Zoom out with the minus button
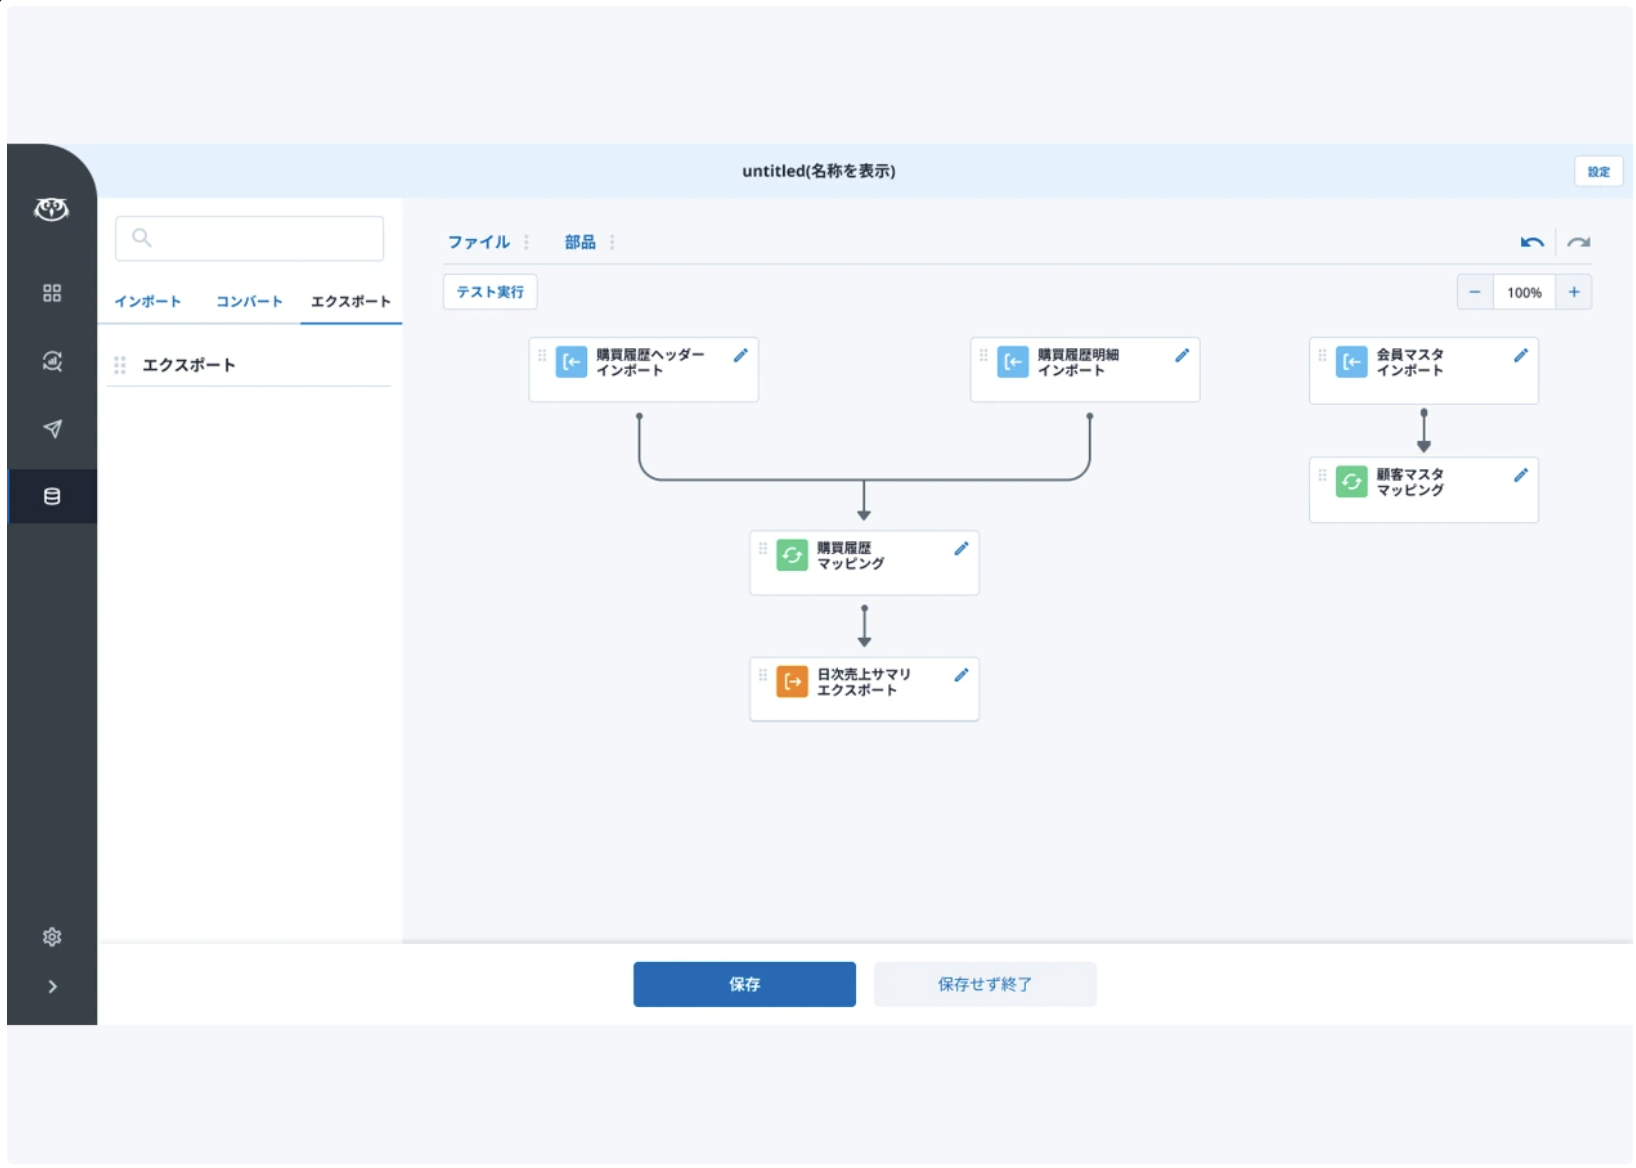 pyautogui.click(x=1474, y=292)
